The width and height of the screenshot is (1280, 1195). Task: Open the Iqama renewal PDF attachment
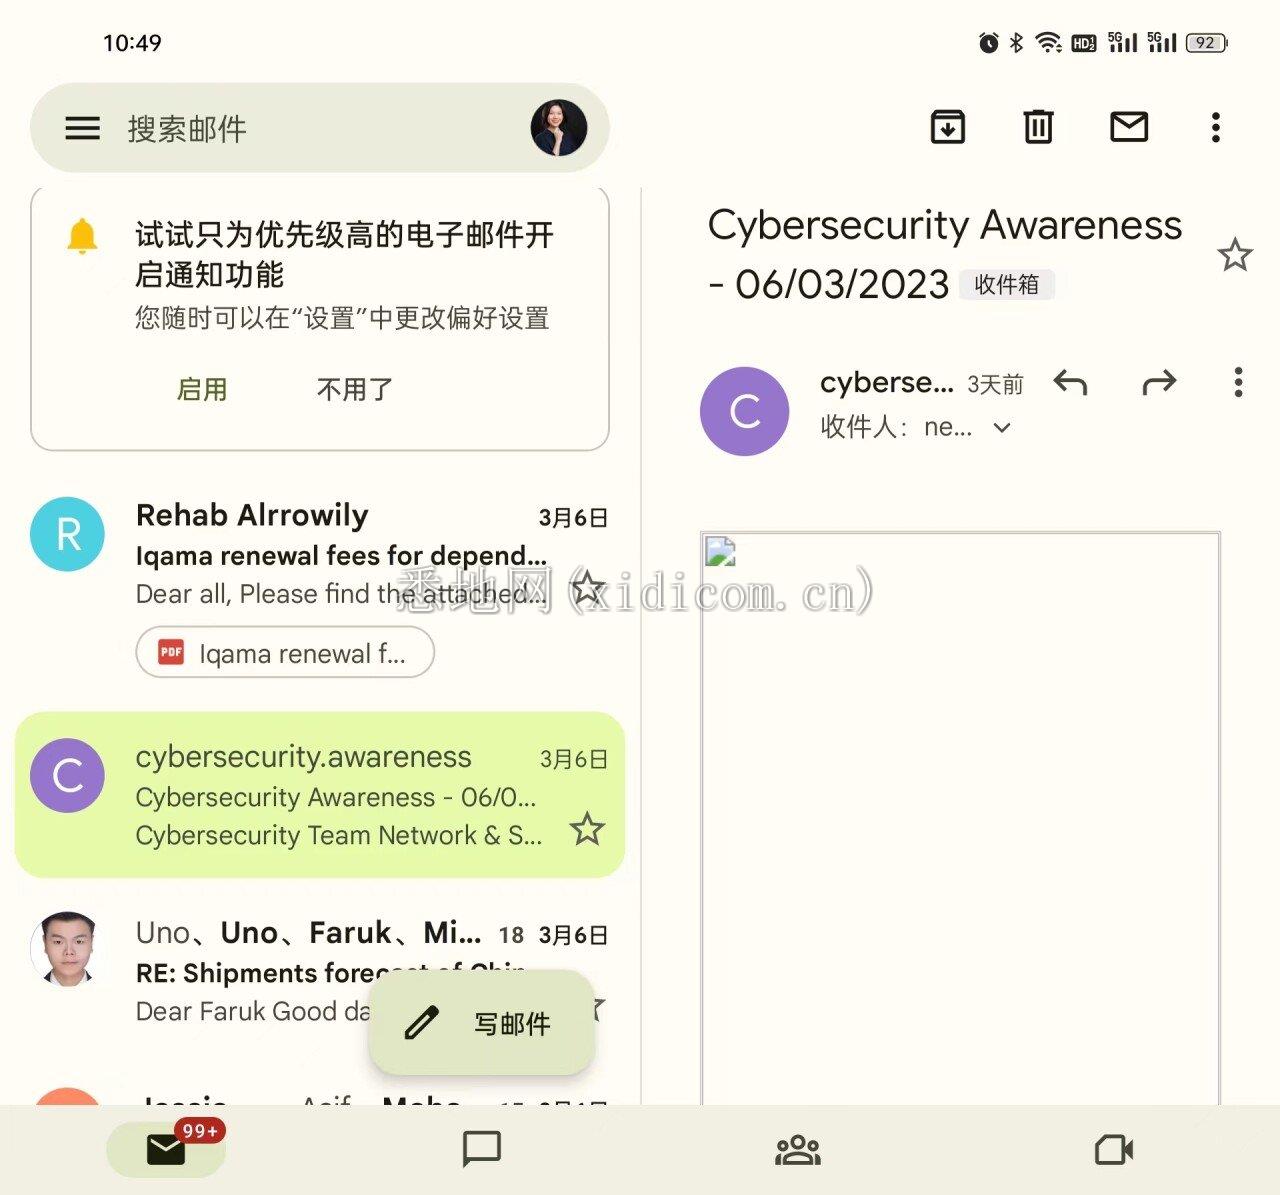(x=285, y=653)
